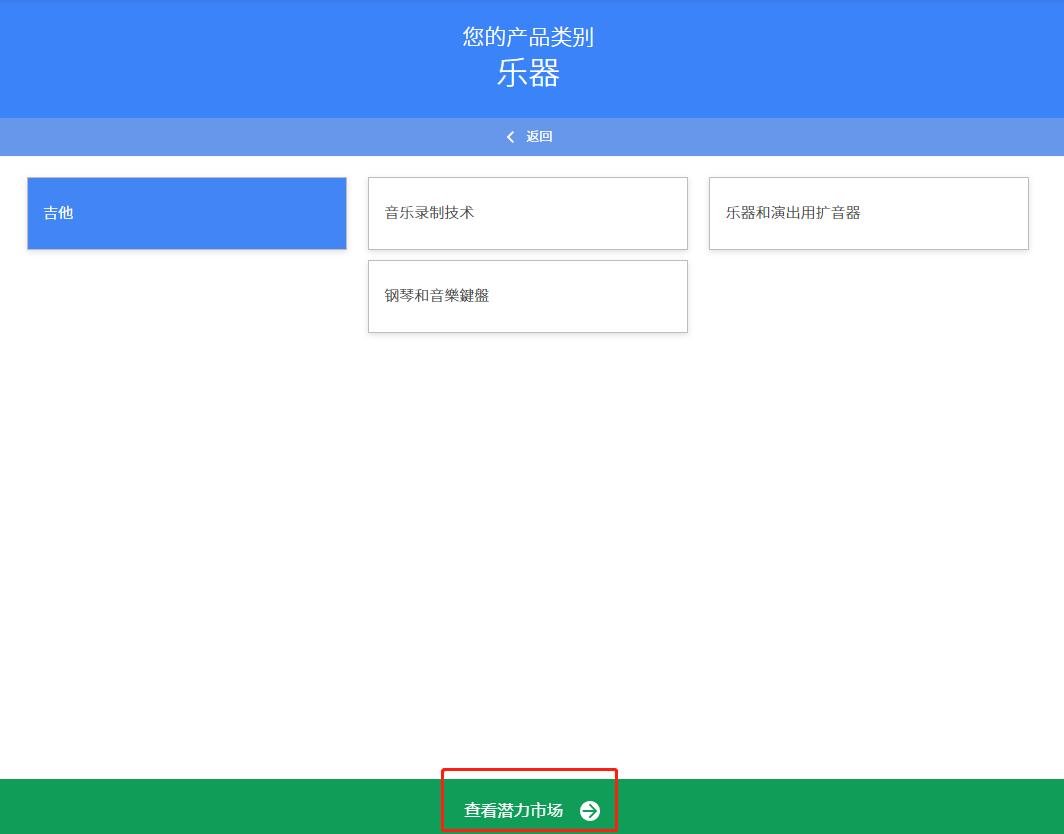Screen dimensions: 1064x834
Task: Click the red-outlined button at bottom
Action: pyautogui.click(x=529, y=801)
